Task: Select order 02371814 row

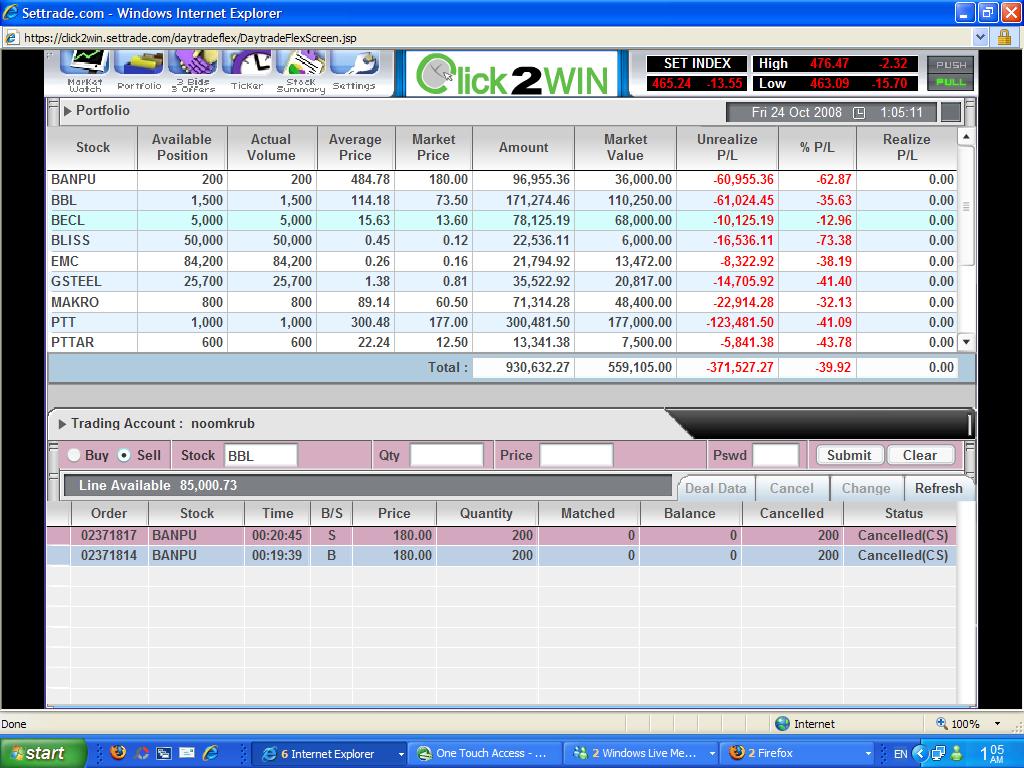Action: click(502, 556)
